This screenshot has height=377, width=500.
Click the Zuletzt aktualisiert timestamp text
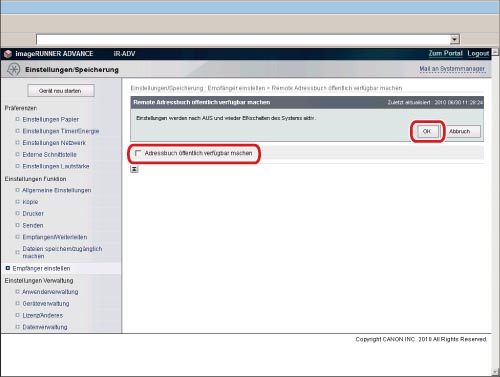pos(435,102)
